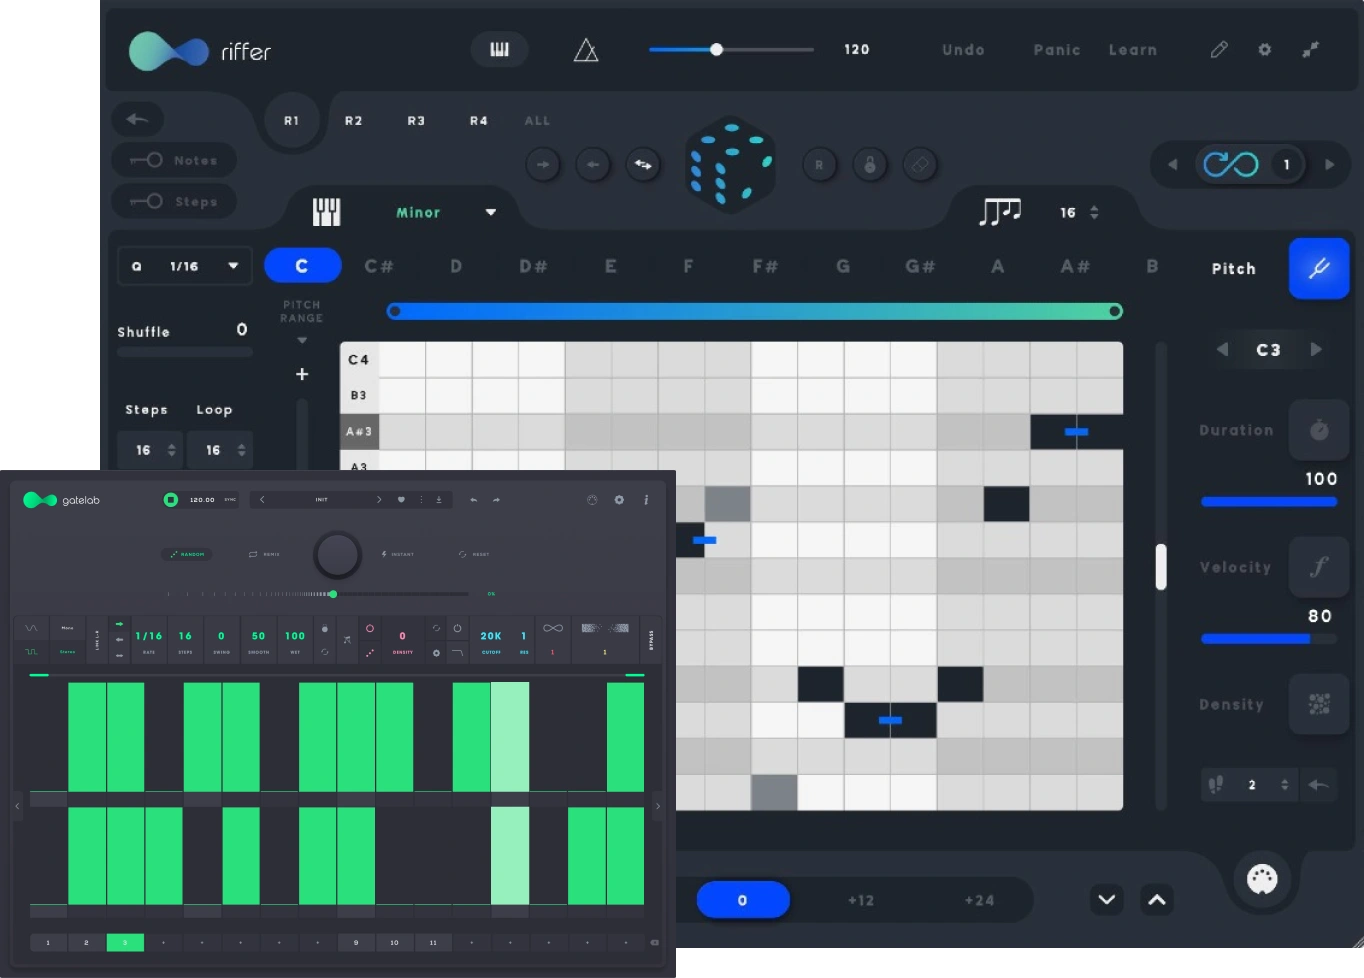This screenshot has width=1364, height=978.
Task: Open the 1/16 quantize dropdown
Action: (x=185, y=266)
